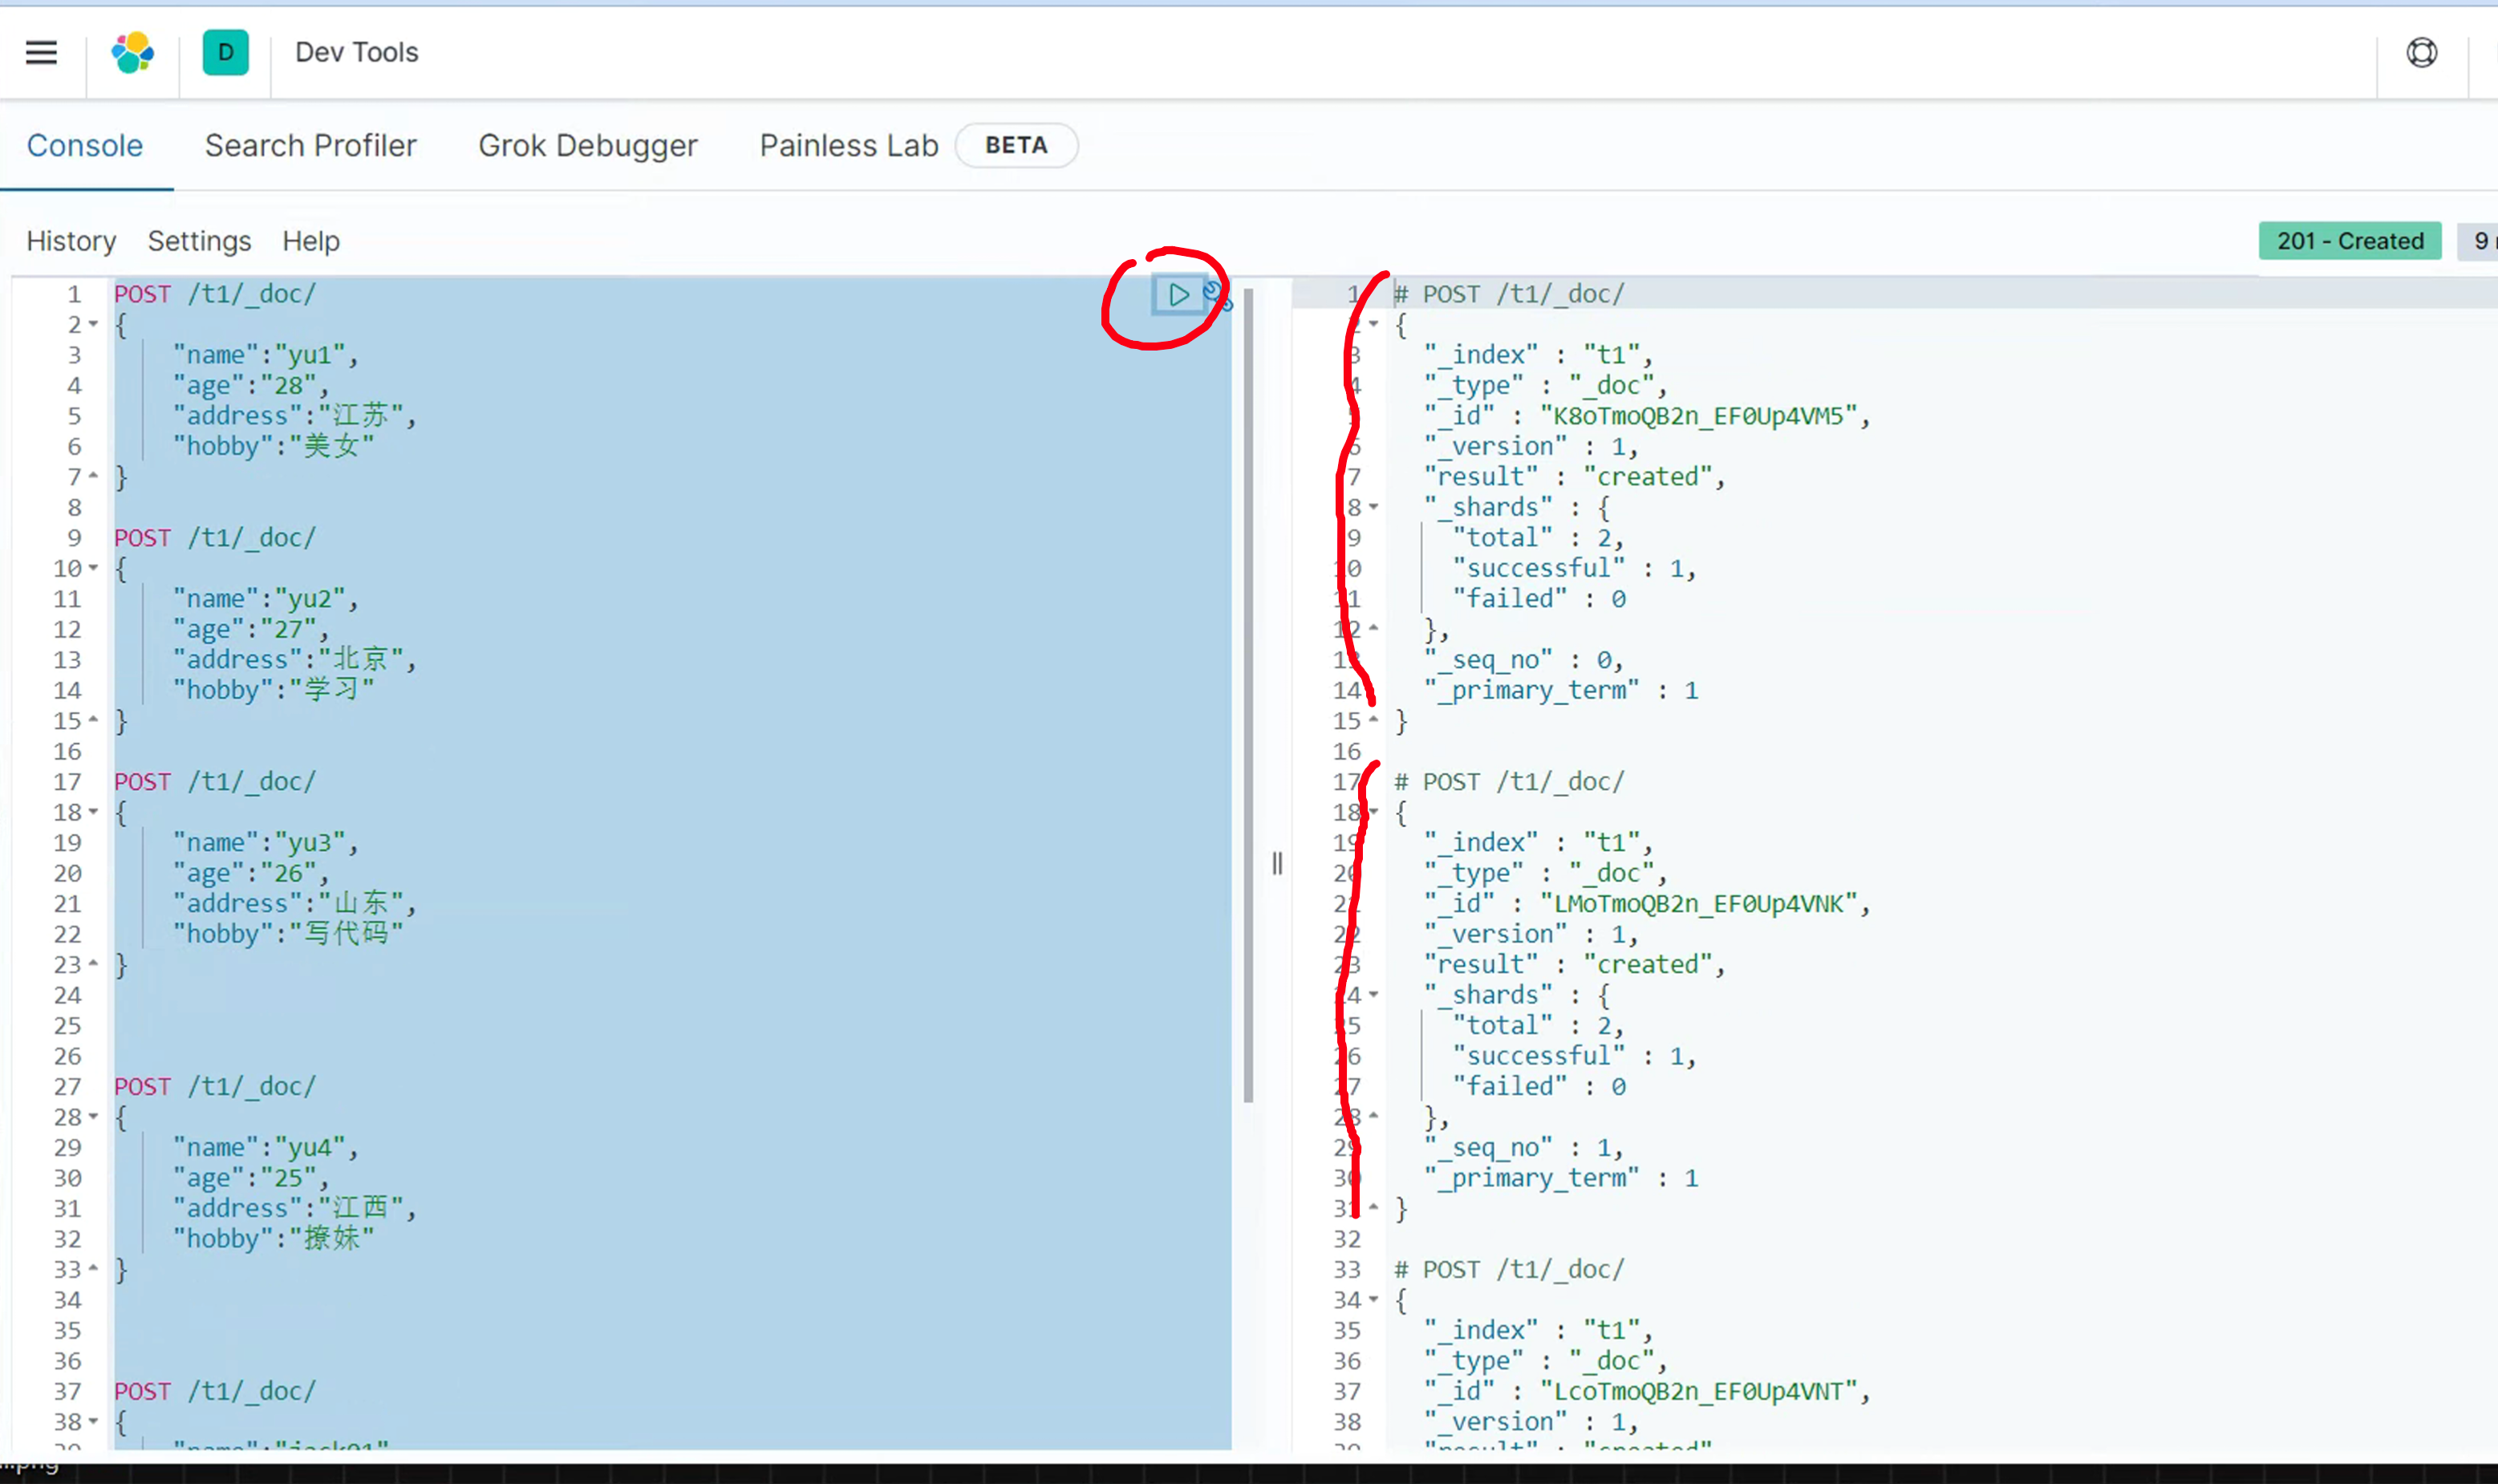Open the hamburger navigation menu

click(x=41, y=52)
